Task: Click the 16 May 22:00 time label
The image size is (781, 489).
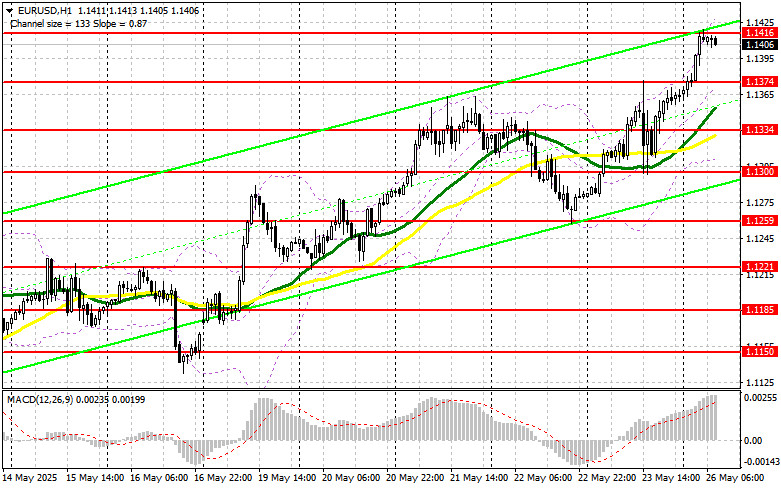Action: [x=224, y=478]
